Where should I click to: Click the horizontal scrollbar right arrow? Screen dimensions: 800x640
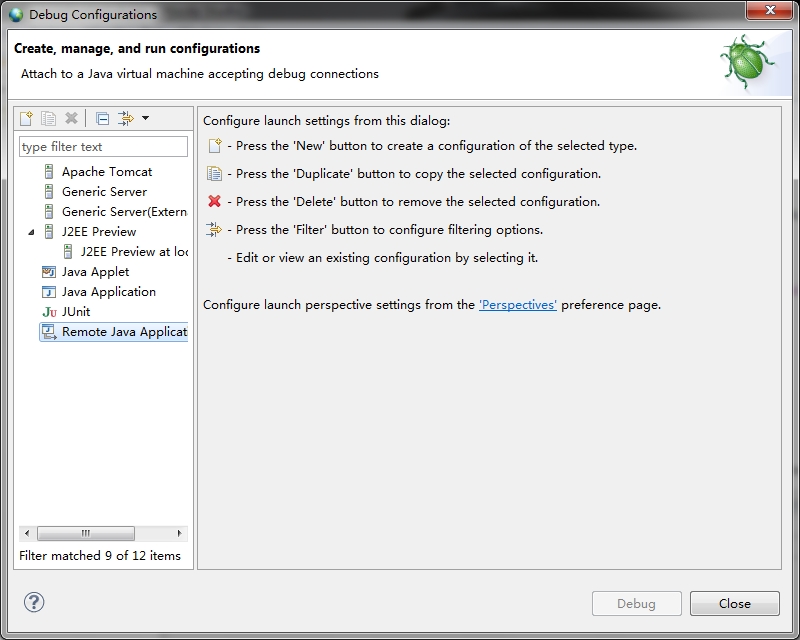pyautogui.click(x=179, y=533)
